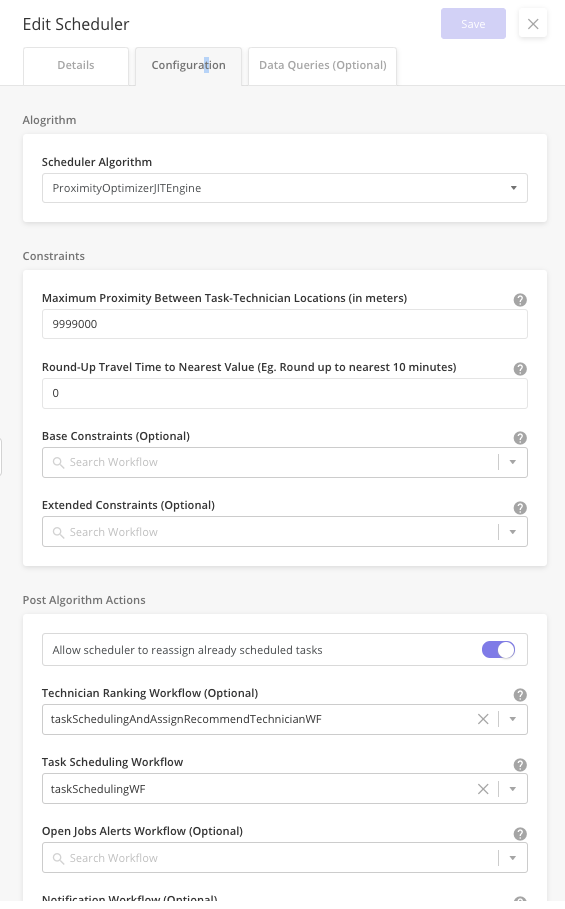Image resolution: width=565 pixels, height=909 pixels.
Task: Expand Open Jobs Alerts Workflow dropdown arrow
Action: tap(513, 858)
